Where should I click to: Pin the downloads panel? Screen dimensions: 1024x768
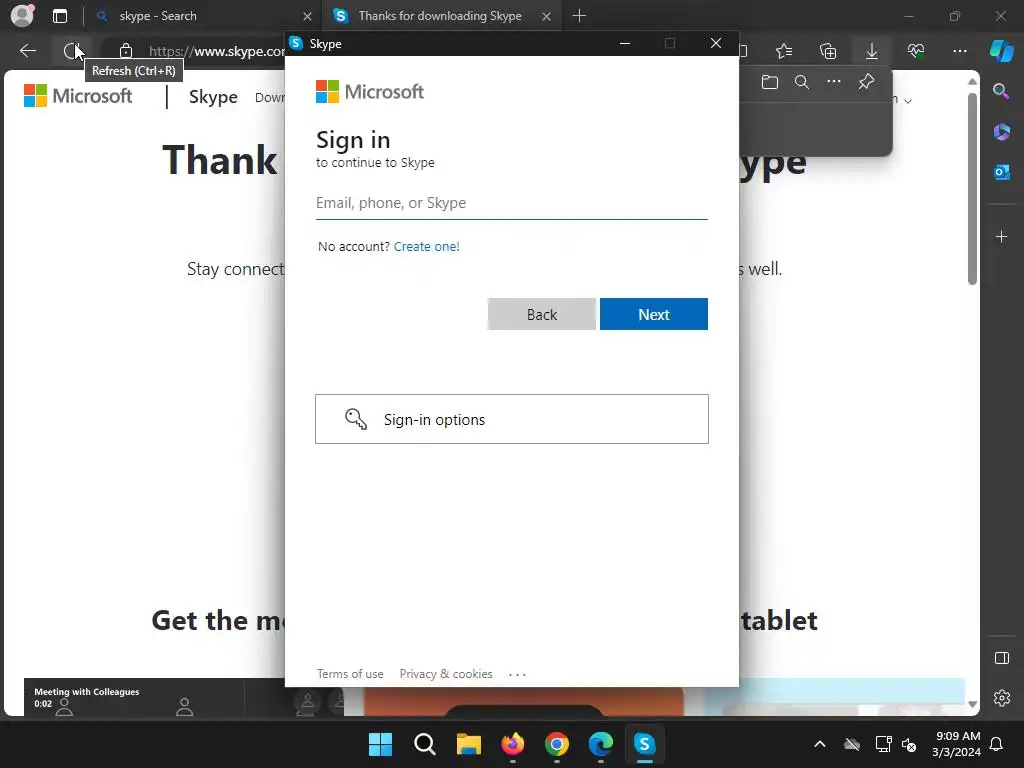[866, 82]
